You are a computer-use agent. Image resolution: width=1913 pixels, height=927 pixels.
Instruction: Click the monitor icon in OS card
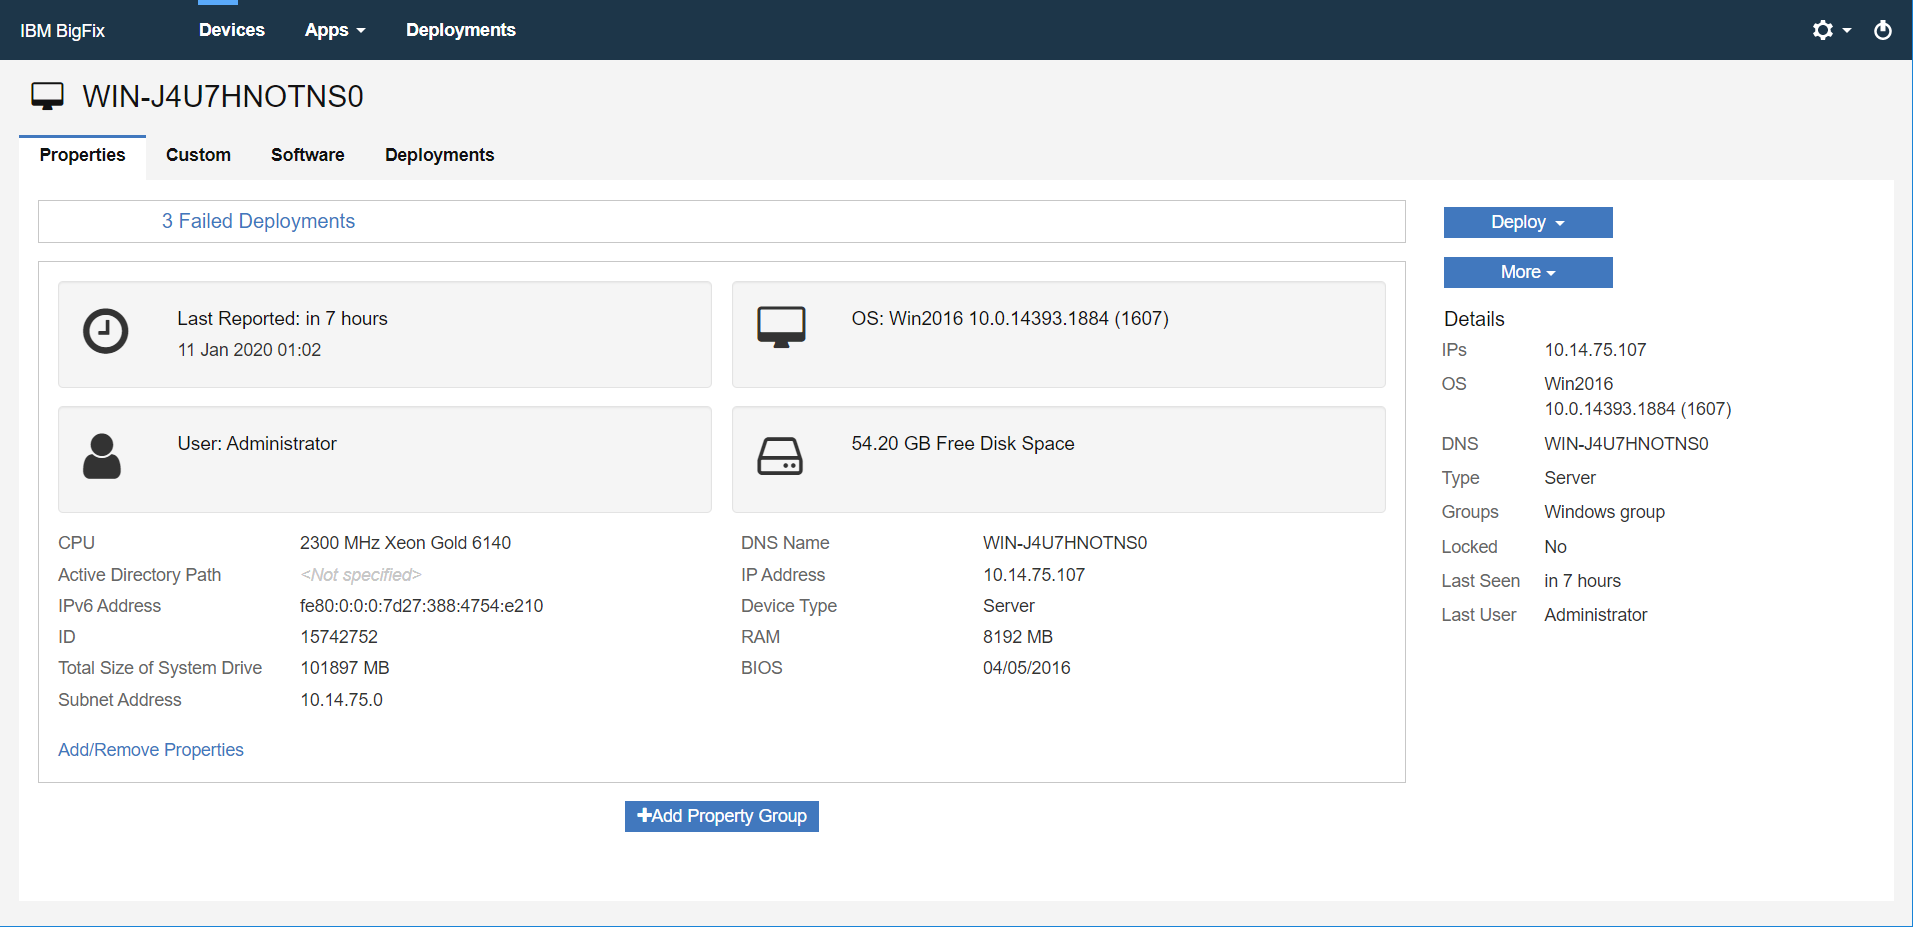781,327
